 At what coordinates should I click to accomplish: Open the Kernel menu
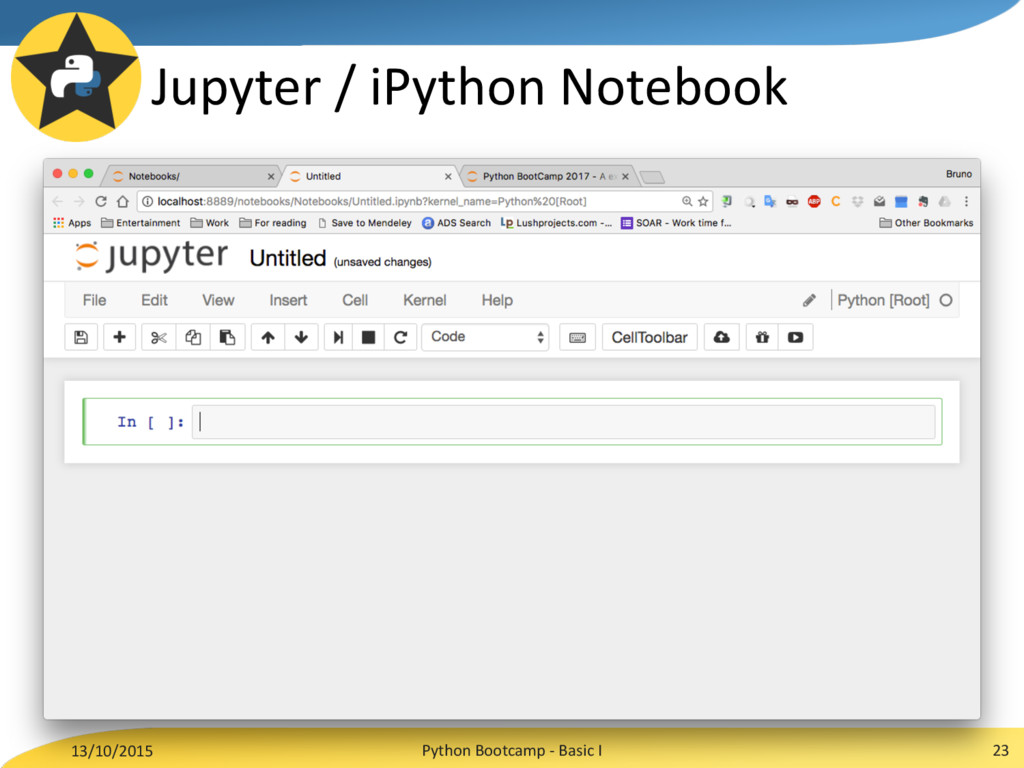coord(424,300)
